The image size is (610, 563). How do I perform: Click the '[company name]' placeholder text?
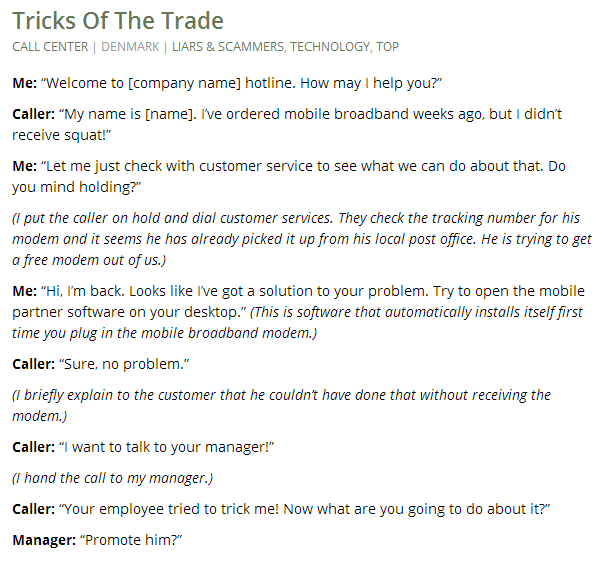pyautogui.click(x=179, y=81)
